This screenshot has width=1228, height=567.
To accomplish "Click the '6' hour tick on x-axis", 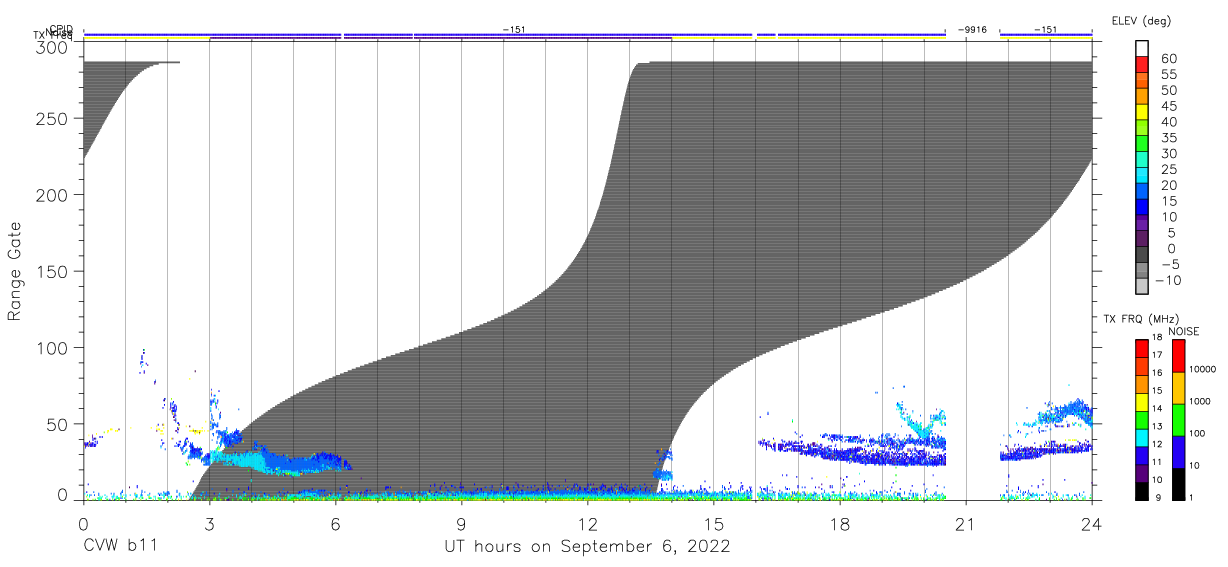I will [336, 523].
